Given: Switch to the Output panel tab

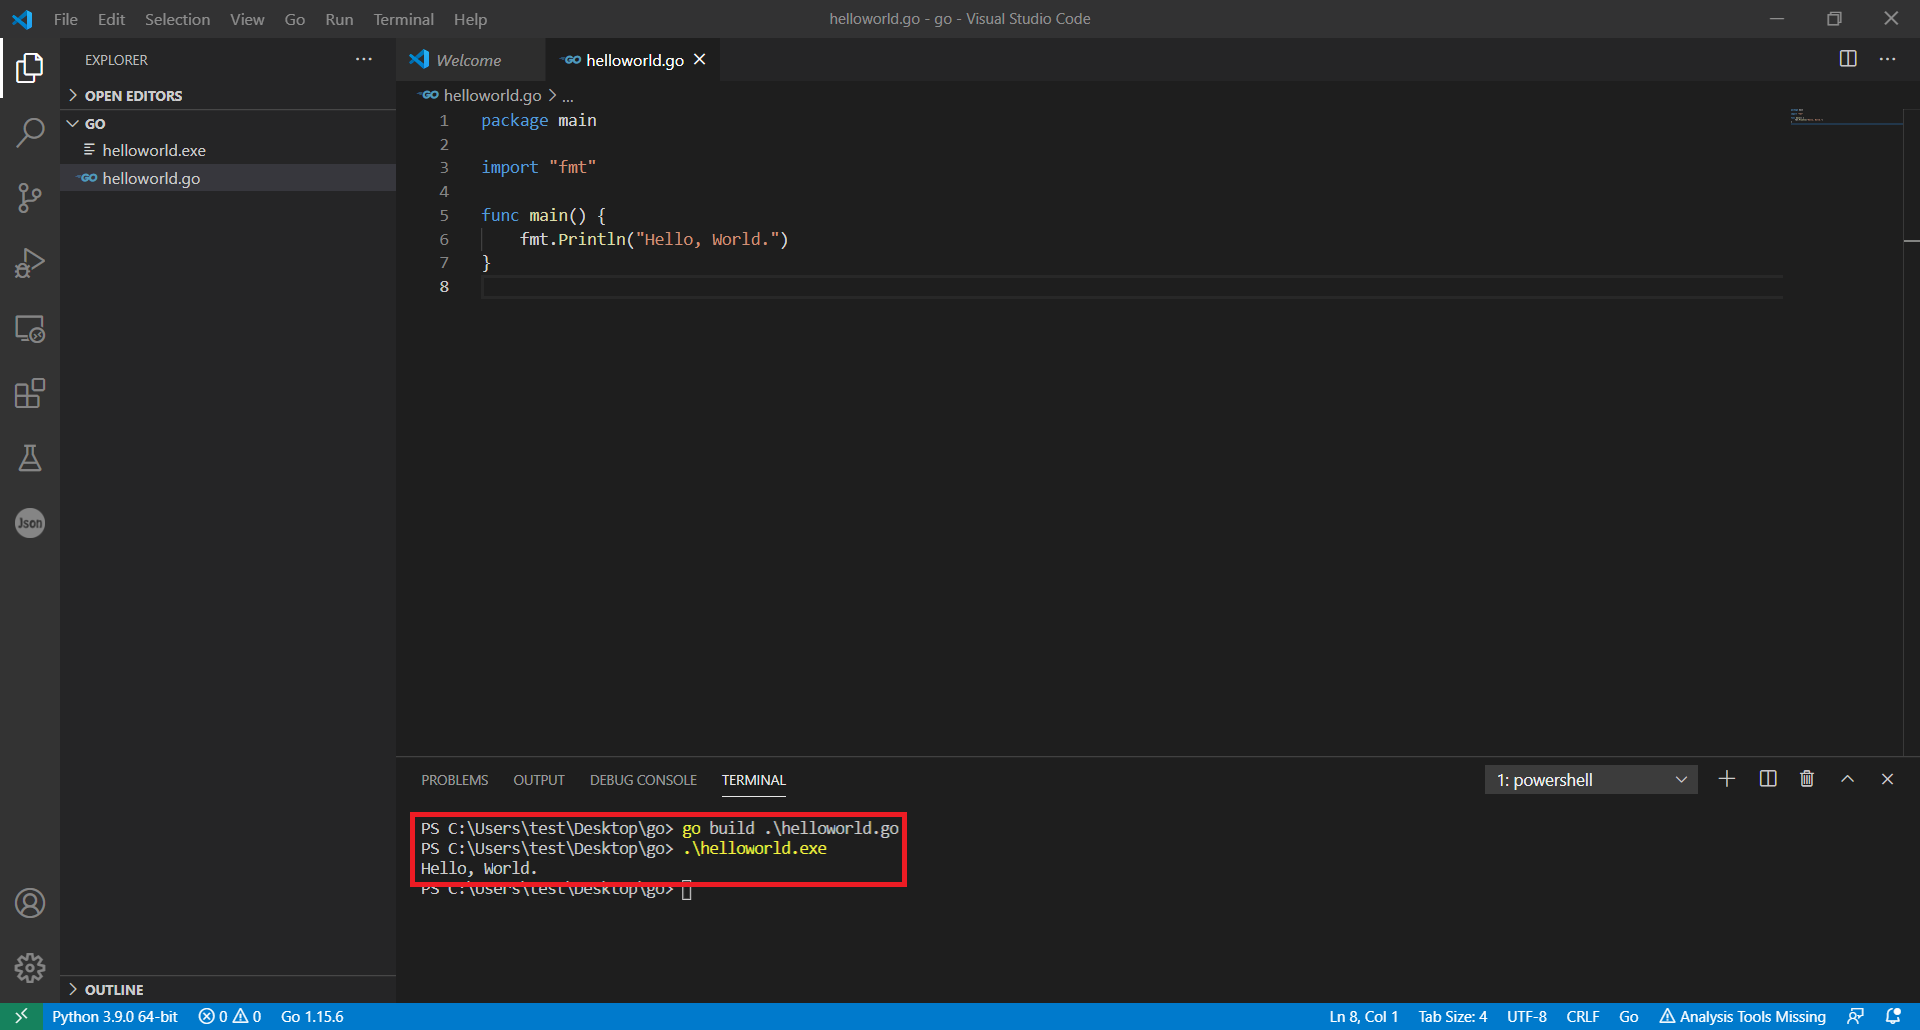Looking at the screenshot, I should pyautogui.click(x=539, y=780).
